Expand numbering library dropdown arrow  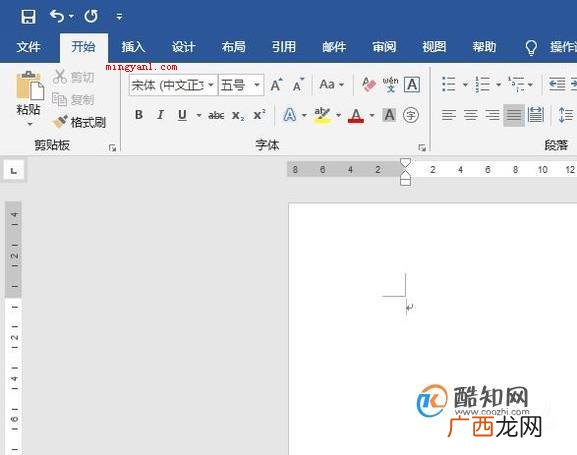point(498,85)
